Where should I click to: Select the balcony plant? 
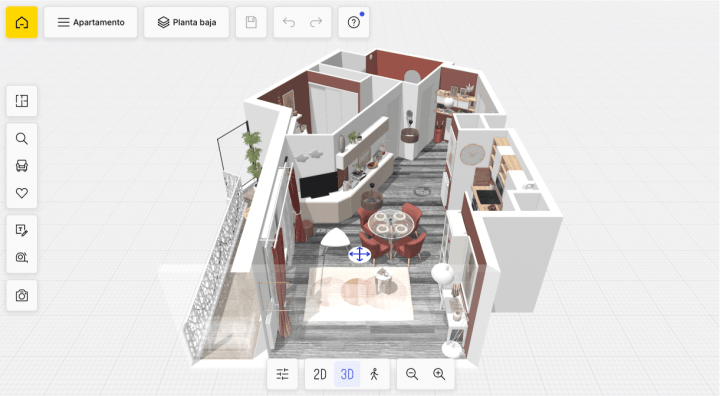tap(252, 155)
